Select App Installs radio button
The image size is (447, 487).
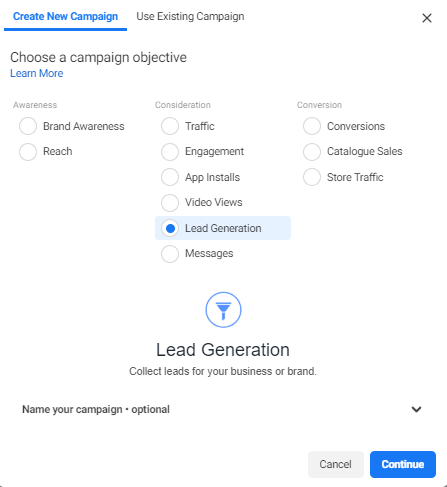click(x=170, y=177)
